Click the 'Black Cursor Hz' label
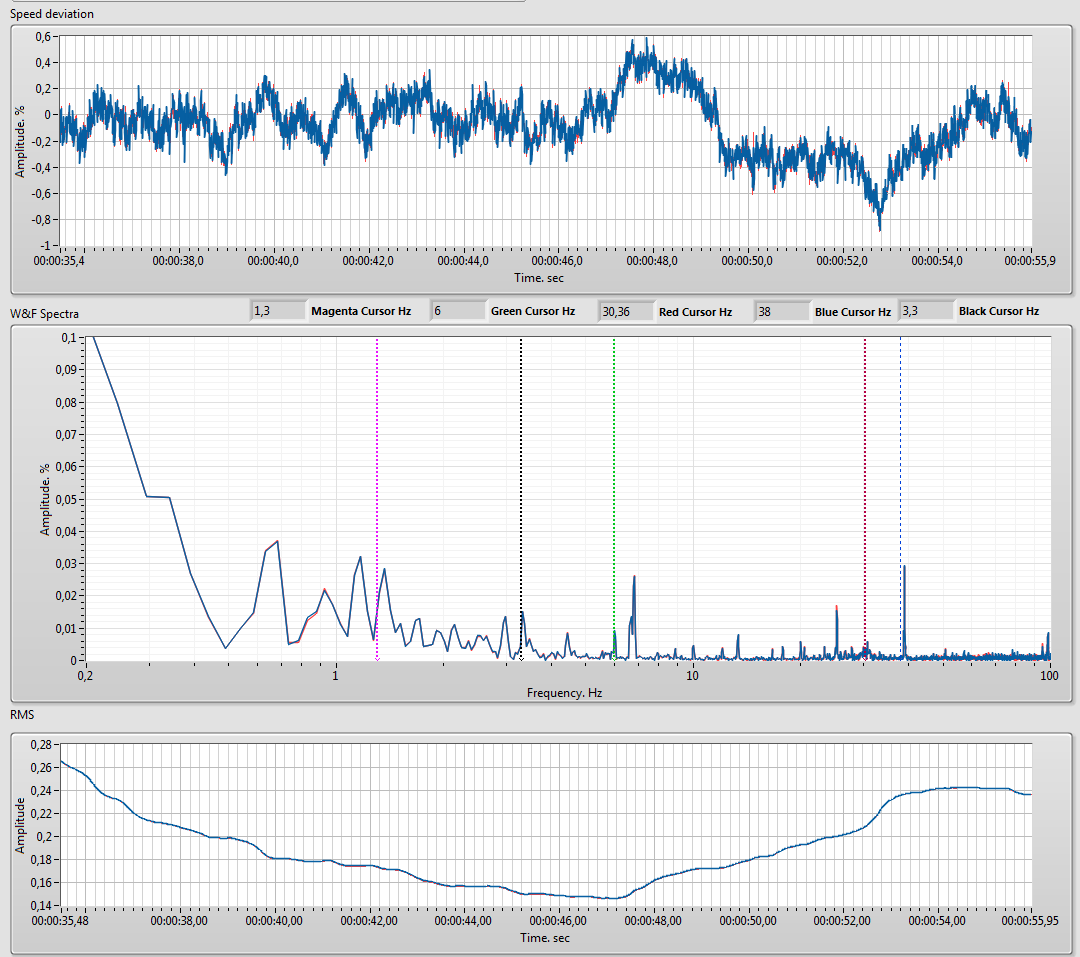The width and height of the screenshot is (1080, 957). [x=999, y=311]
